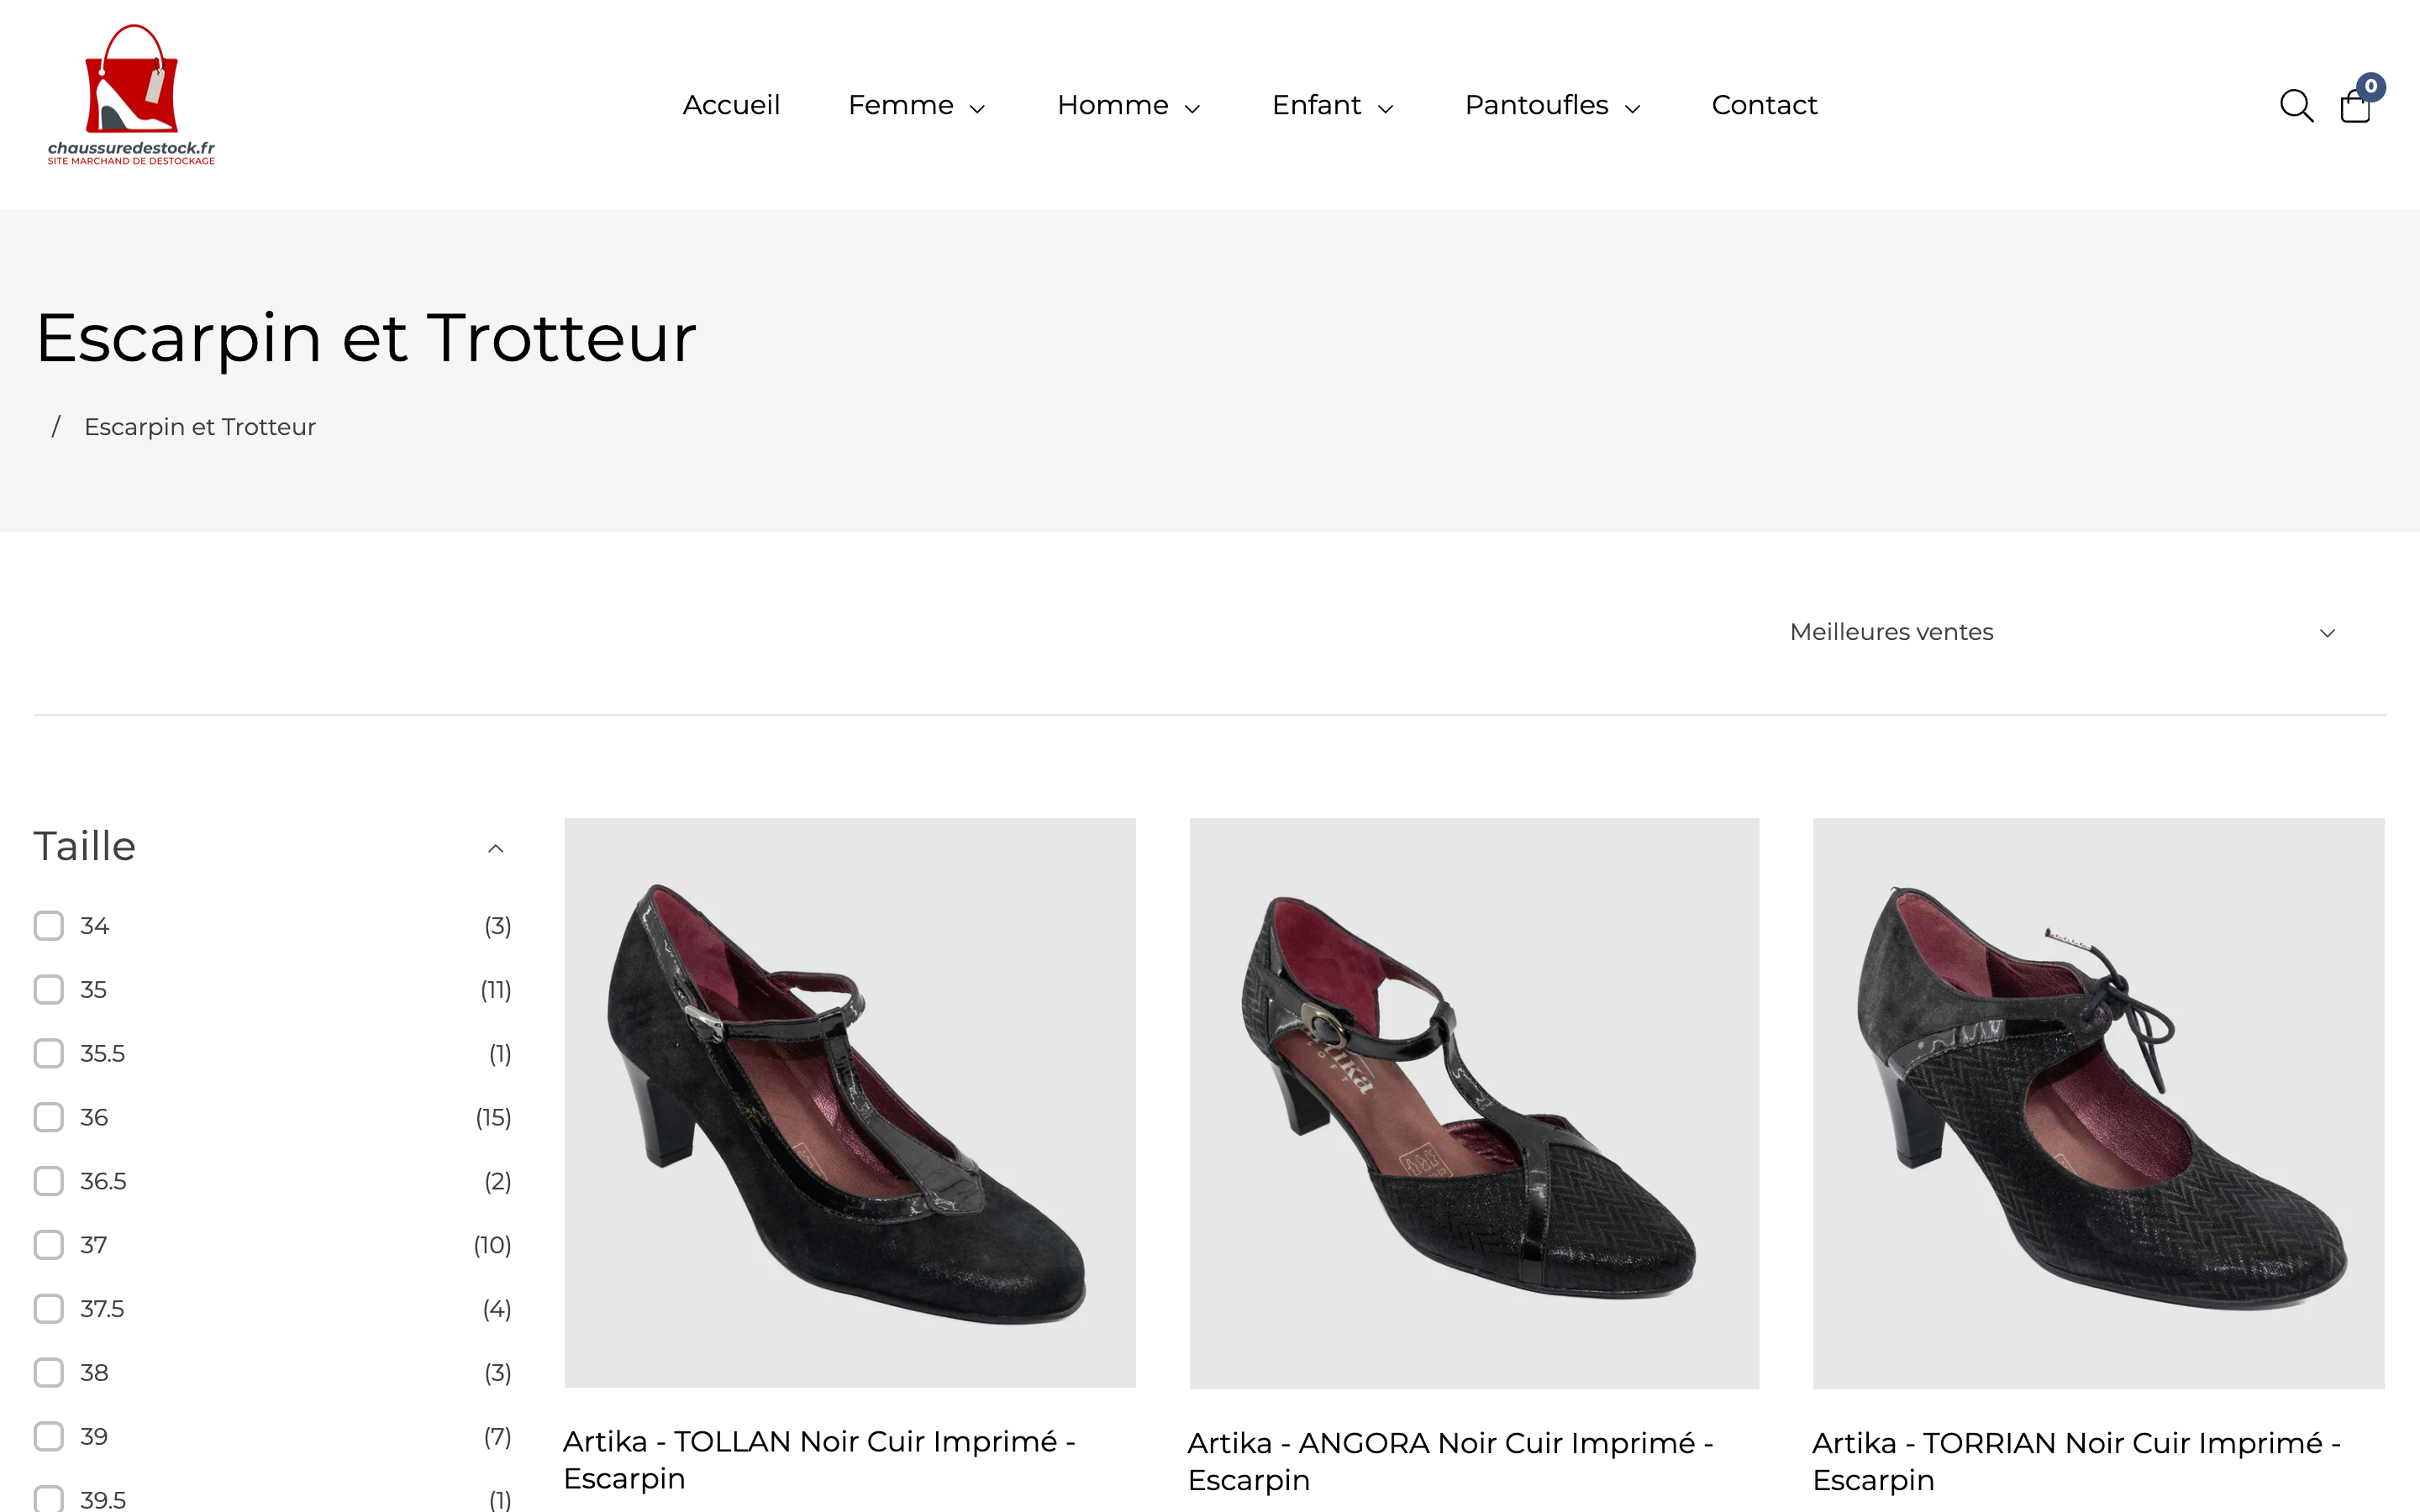Image resolution: width=2420 pixels, height=1512 pixels.
Task: Select the size 39 checkbox
Action: click(49, 1436)
